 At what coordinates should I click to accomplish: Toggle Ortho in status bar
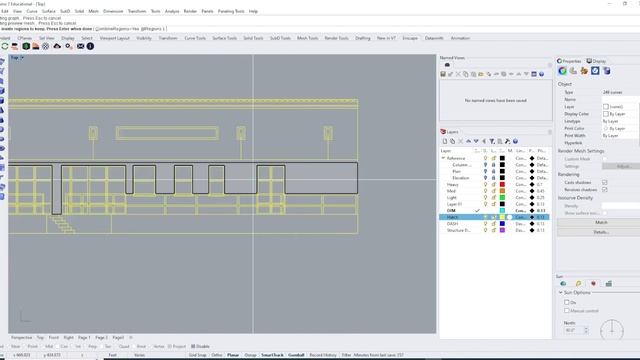[x=217, y=355]
